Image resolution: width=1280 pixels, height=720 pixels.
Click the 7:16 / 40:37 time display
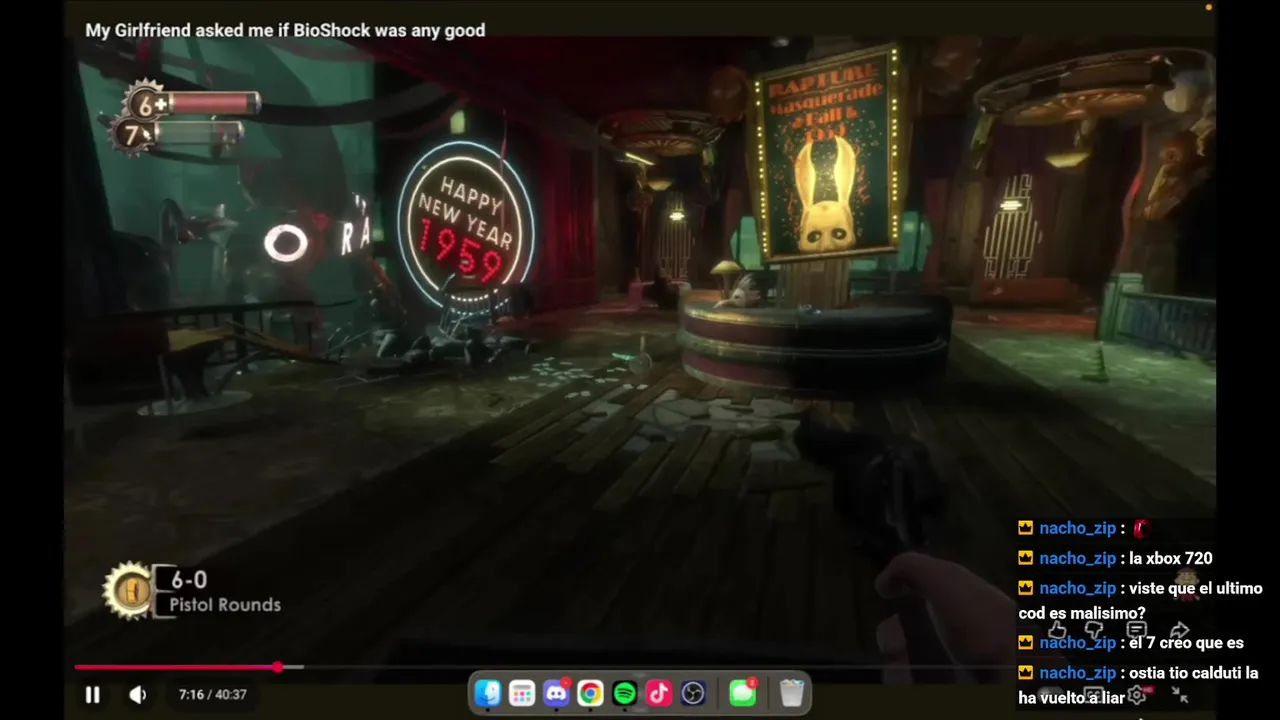[212, 694]
